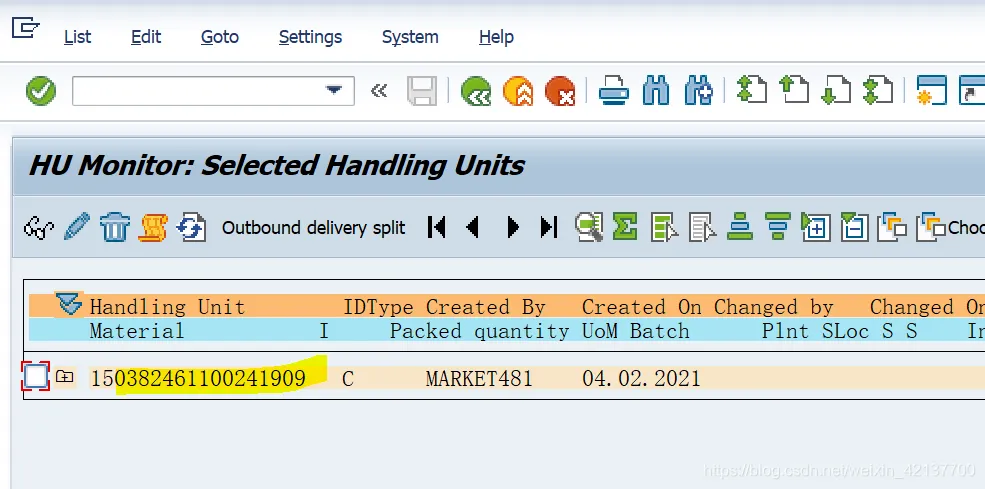The width and height of the screenshot is (985, 489).
Task: Collapse all hierarchy levels icon
Action: tap(854, 227)
